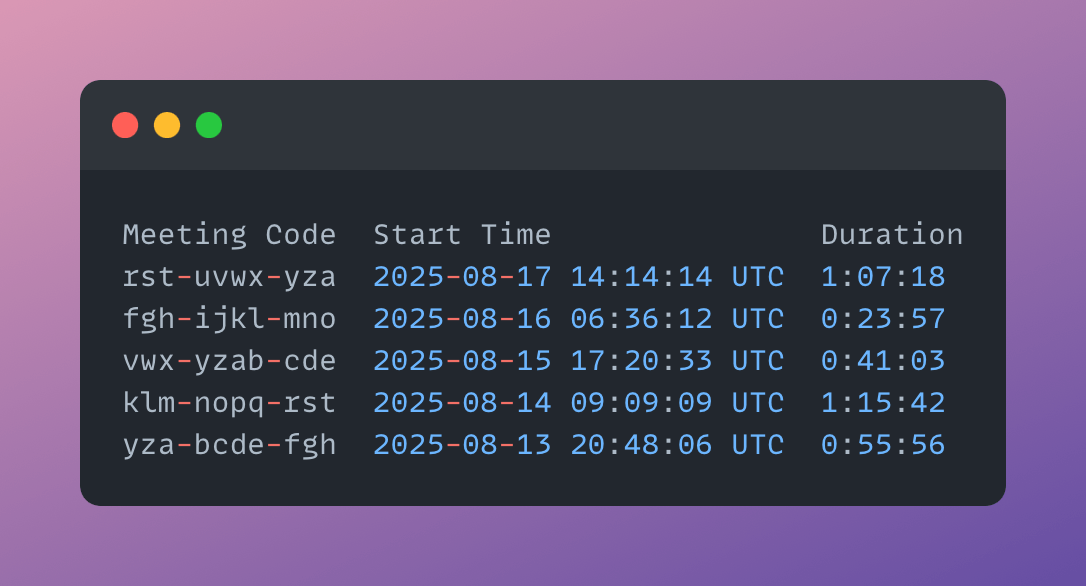
Task: Click the green maximize window dot
Action: point(209,125)
